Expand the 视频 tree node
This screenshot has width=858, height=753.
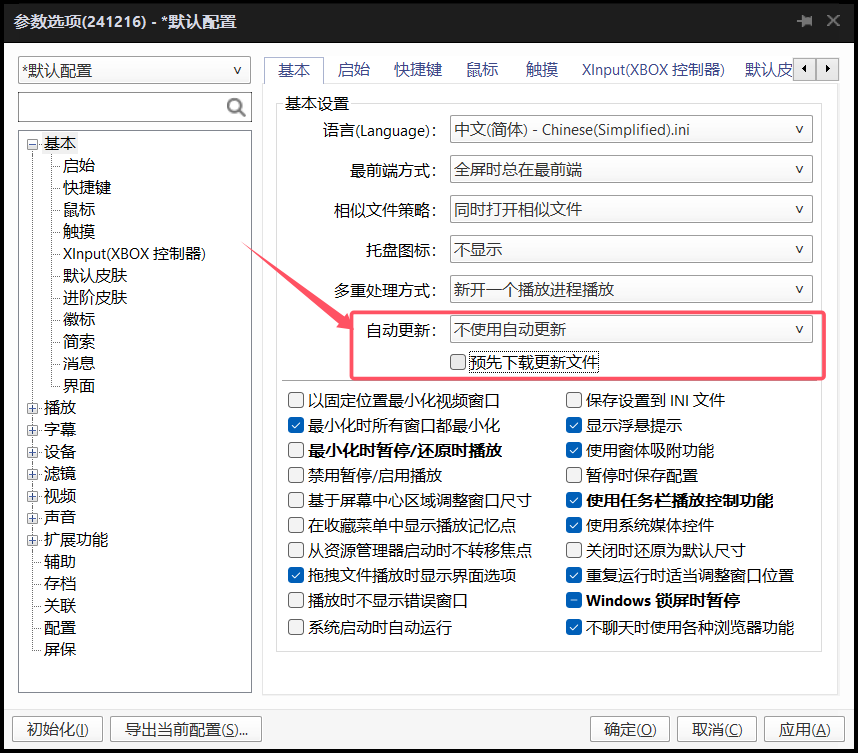point(33,496)
